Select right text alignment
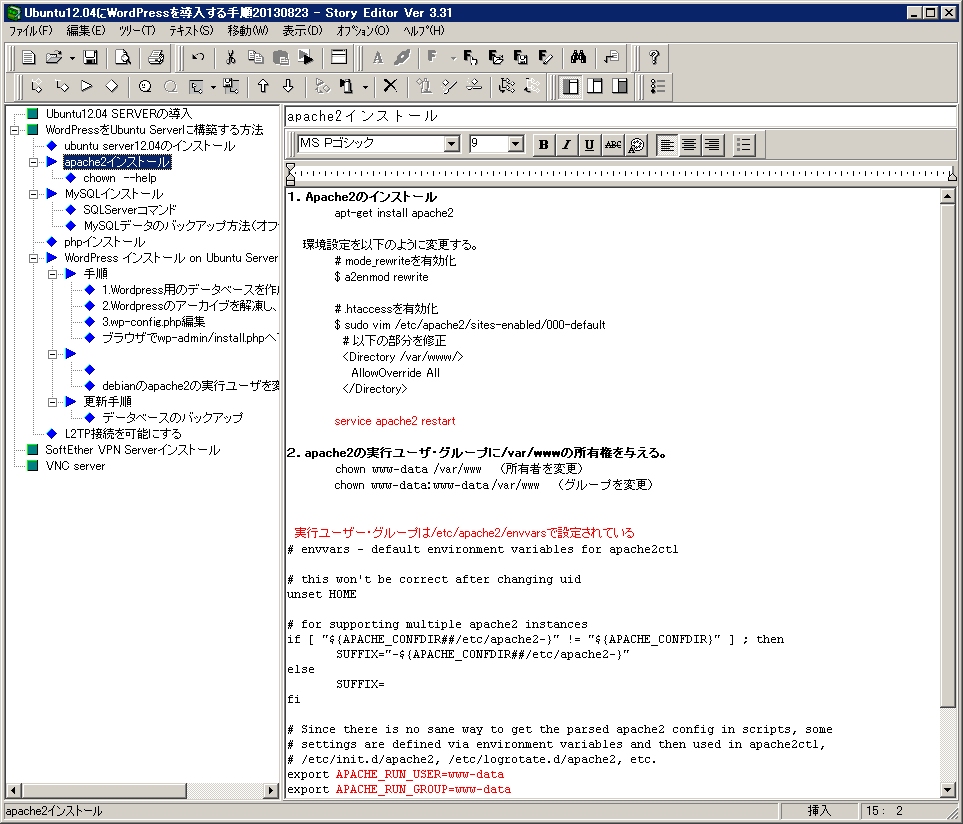Viewport: 963px width, 824px height. (712, 145)
